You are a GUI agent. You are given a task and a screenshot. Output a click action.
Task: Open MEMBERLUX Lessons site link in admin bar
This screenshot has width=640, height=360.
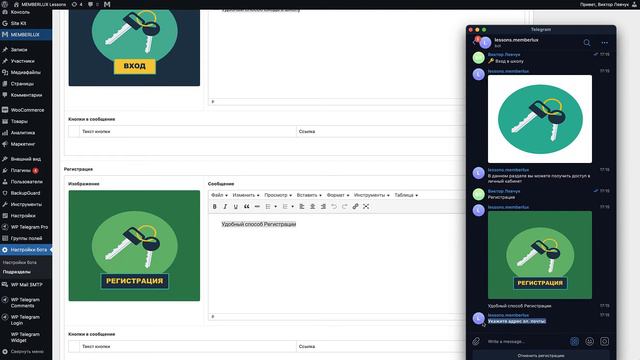pos(40,4)
